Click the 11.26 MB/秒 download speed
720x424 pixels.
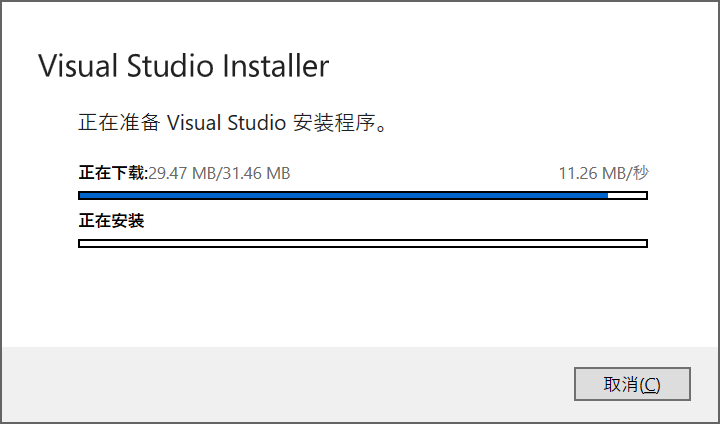603,173
